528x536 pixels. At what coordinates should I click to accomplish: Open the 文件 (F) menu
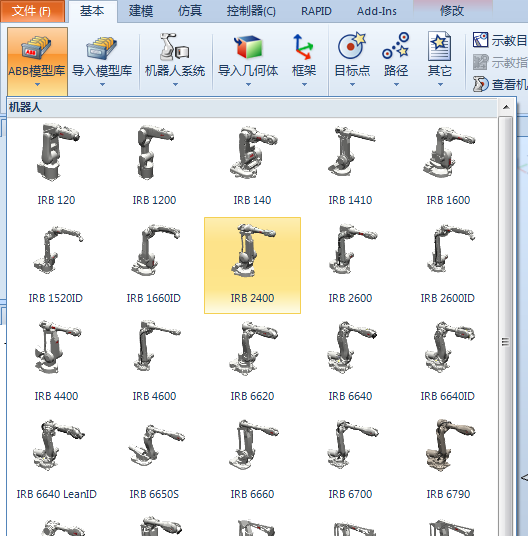point(32,11)
